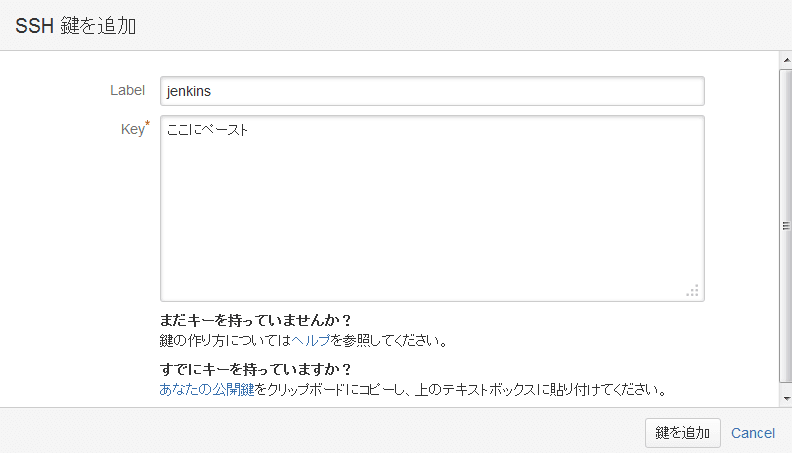Click the scrollbar down arrow

pyautogui.click(x=785, y=398)
